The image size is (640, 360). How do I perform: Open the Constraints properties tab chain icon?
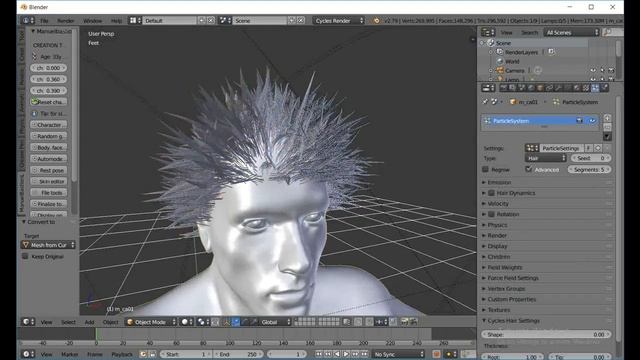point(549,88)
